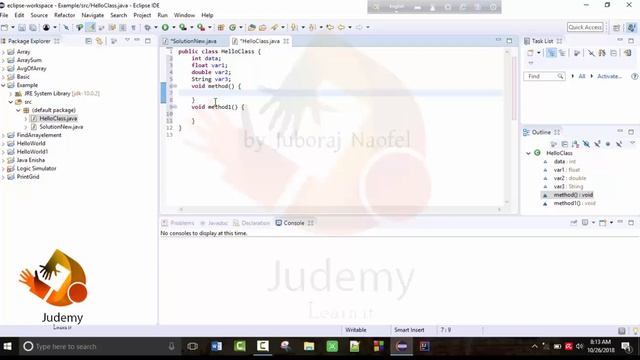Click the Search flashlight toolbar icon
The image size is (640, 360).
[275, 27]
